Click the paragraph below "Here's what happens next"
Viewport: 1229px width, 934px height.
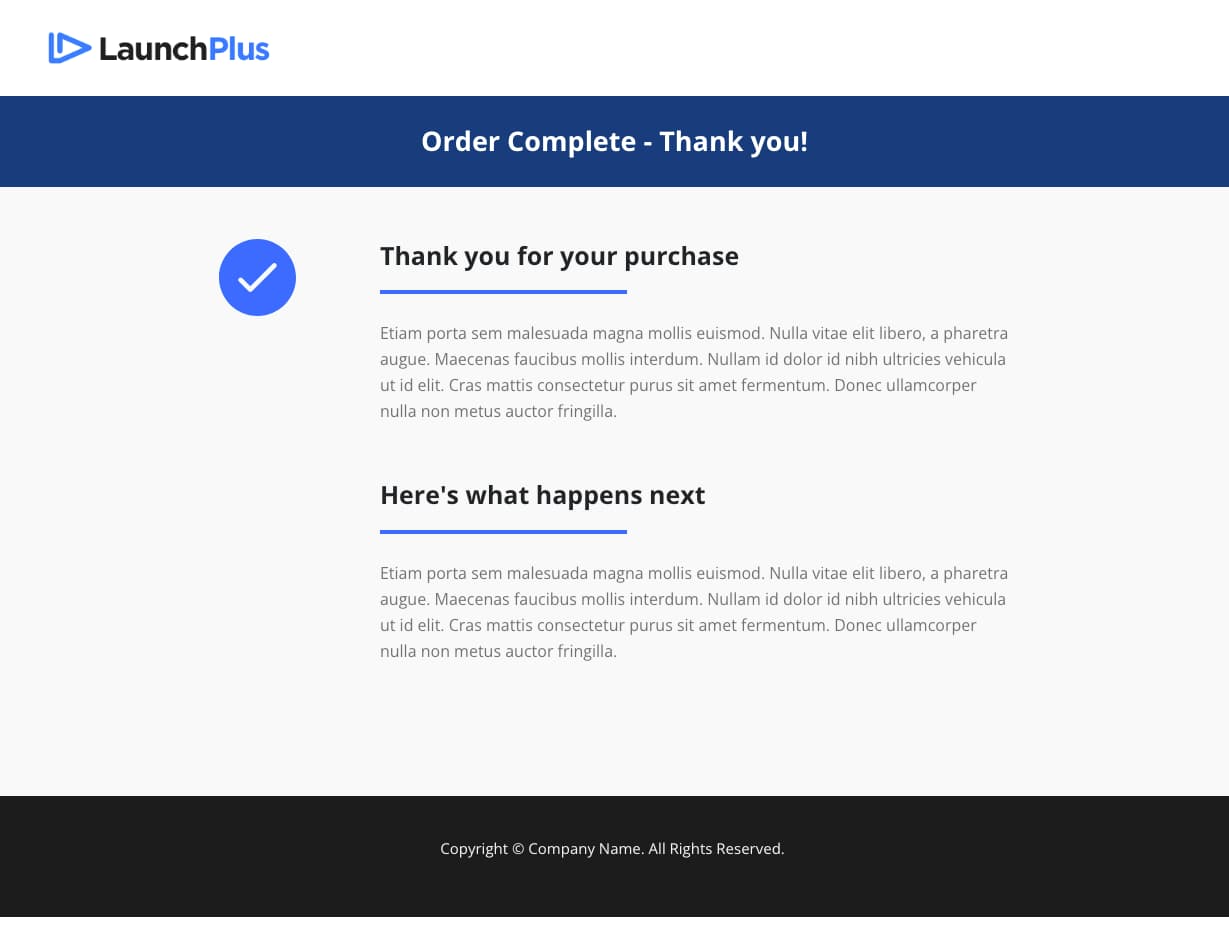[694, 612]
